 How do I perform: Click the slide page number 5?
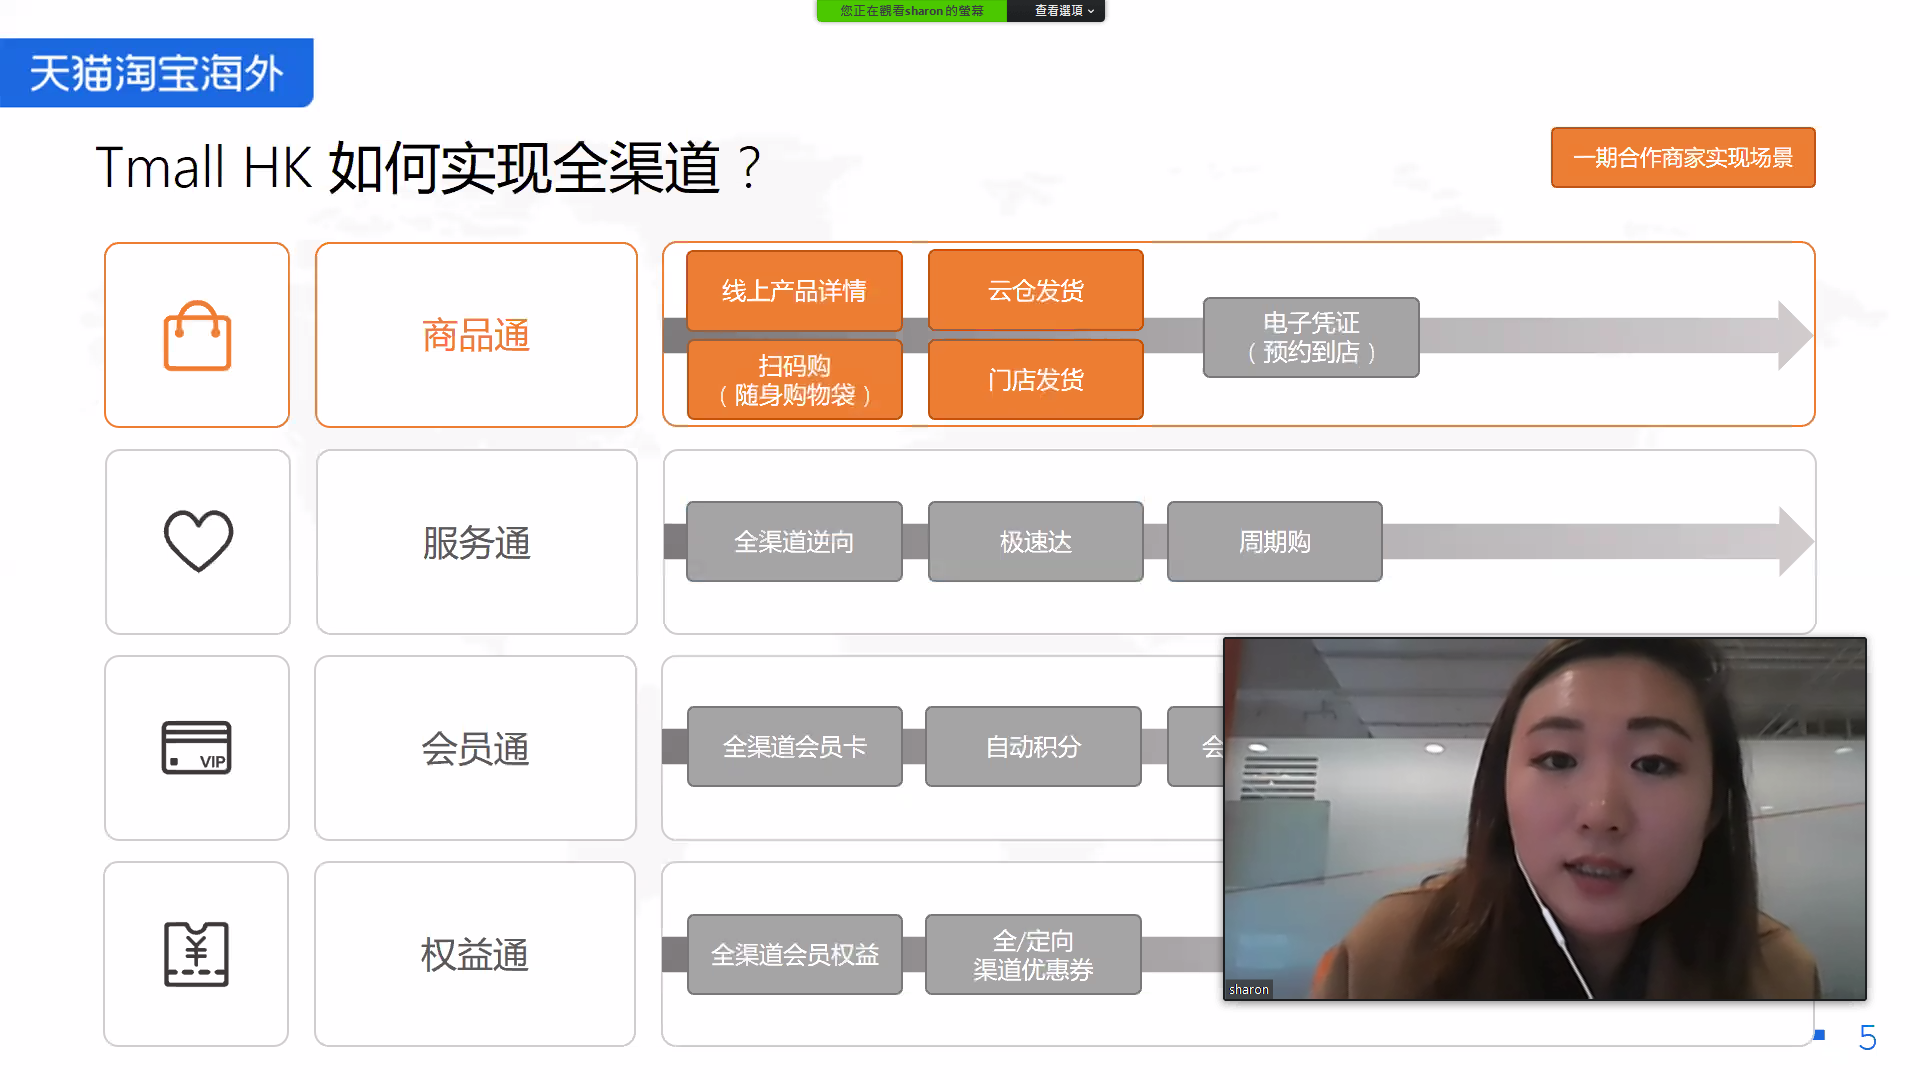(x=1867, y=1038)
